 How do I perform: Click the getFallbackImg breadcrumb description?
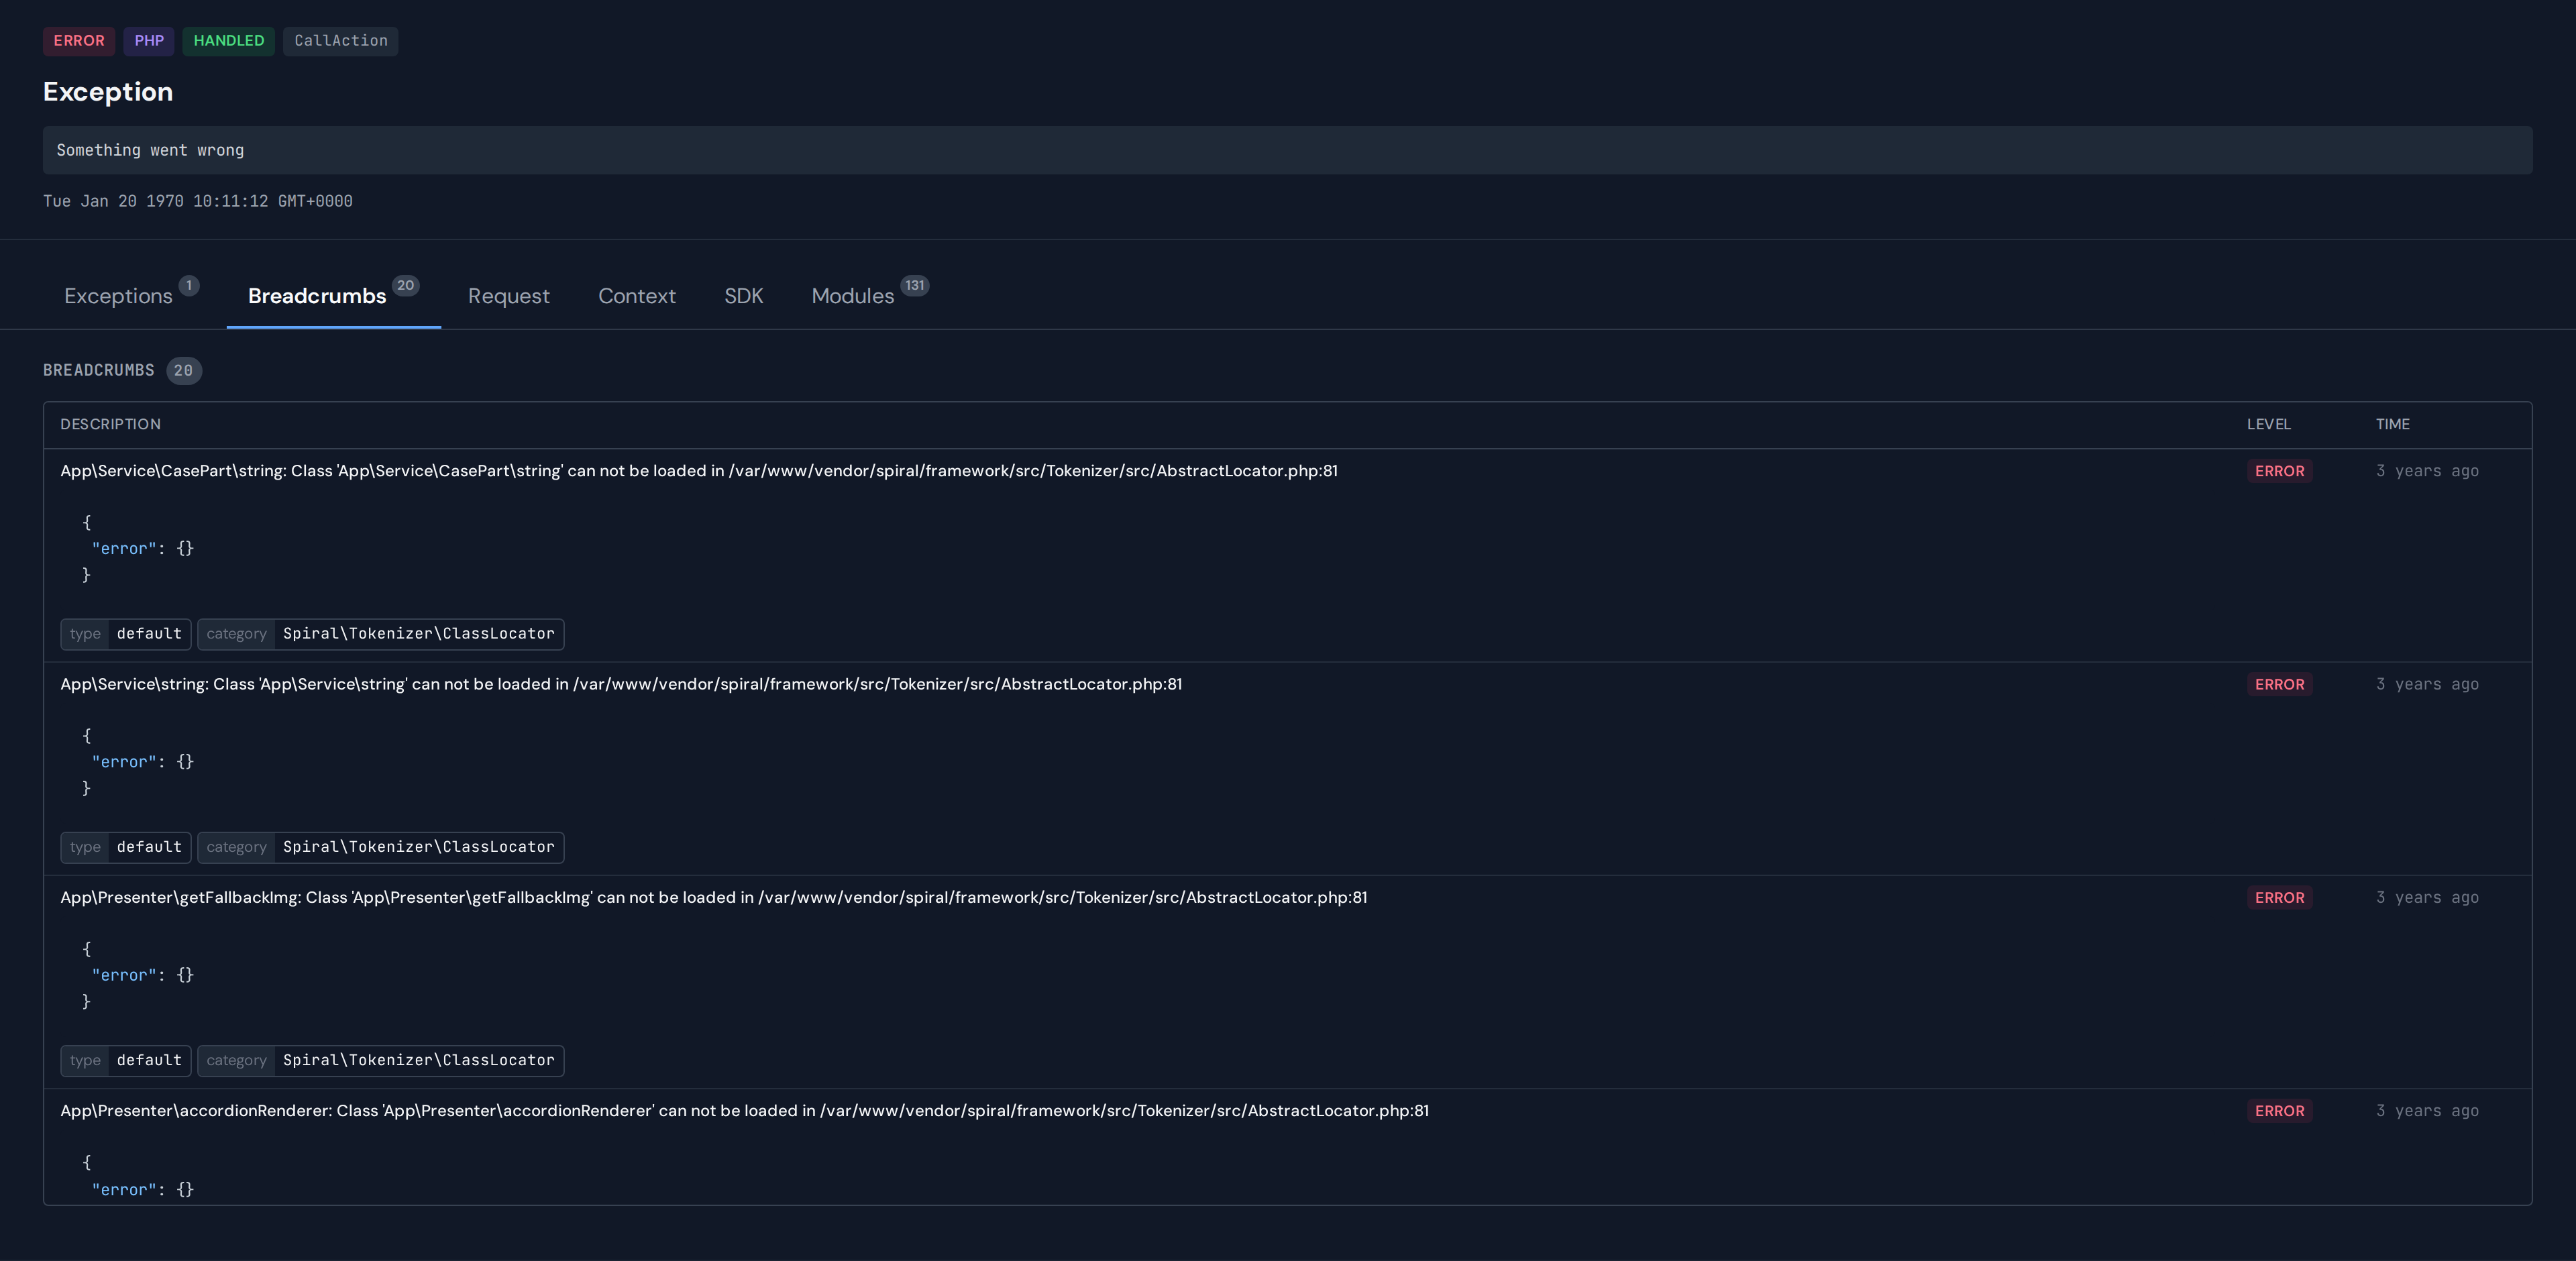click(713, 898)
